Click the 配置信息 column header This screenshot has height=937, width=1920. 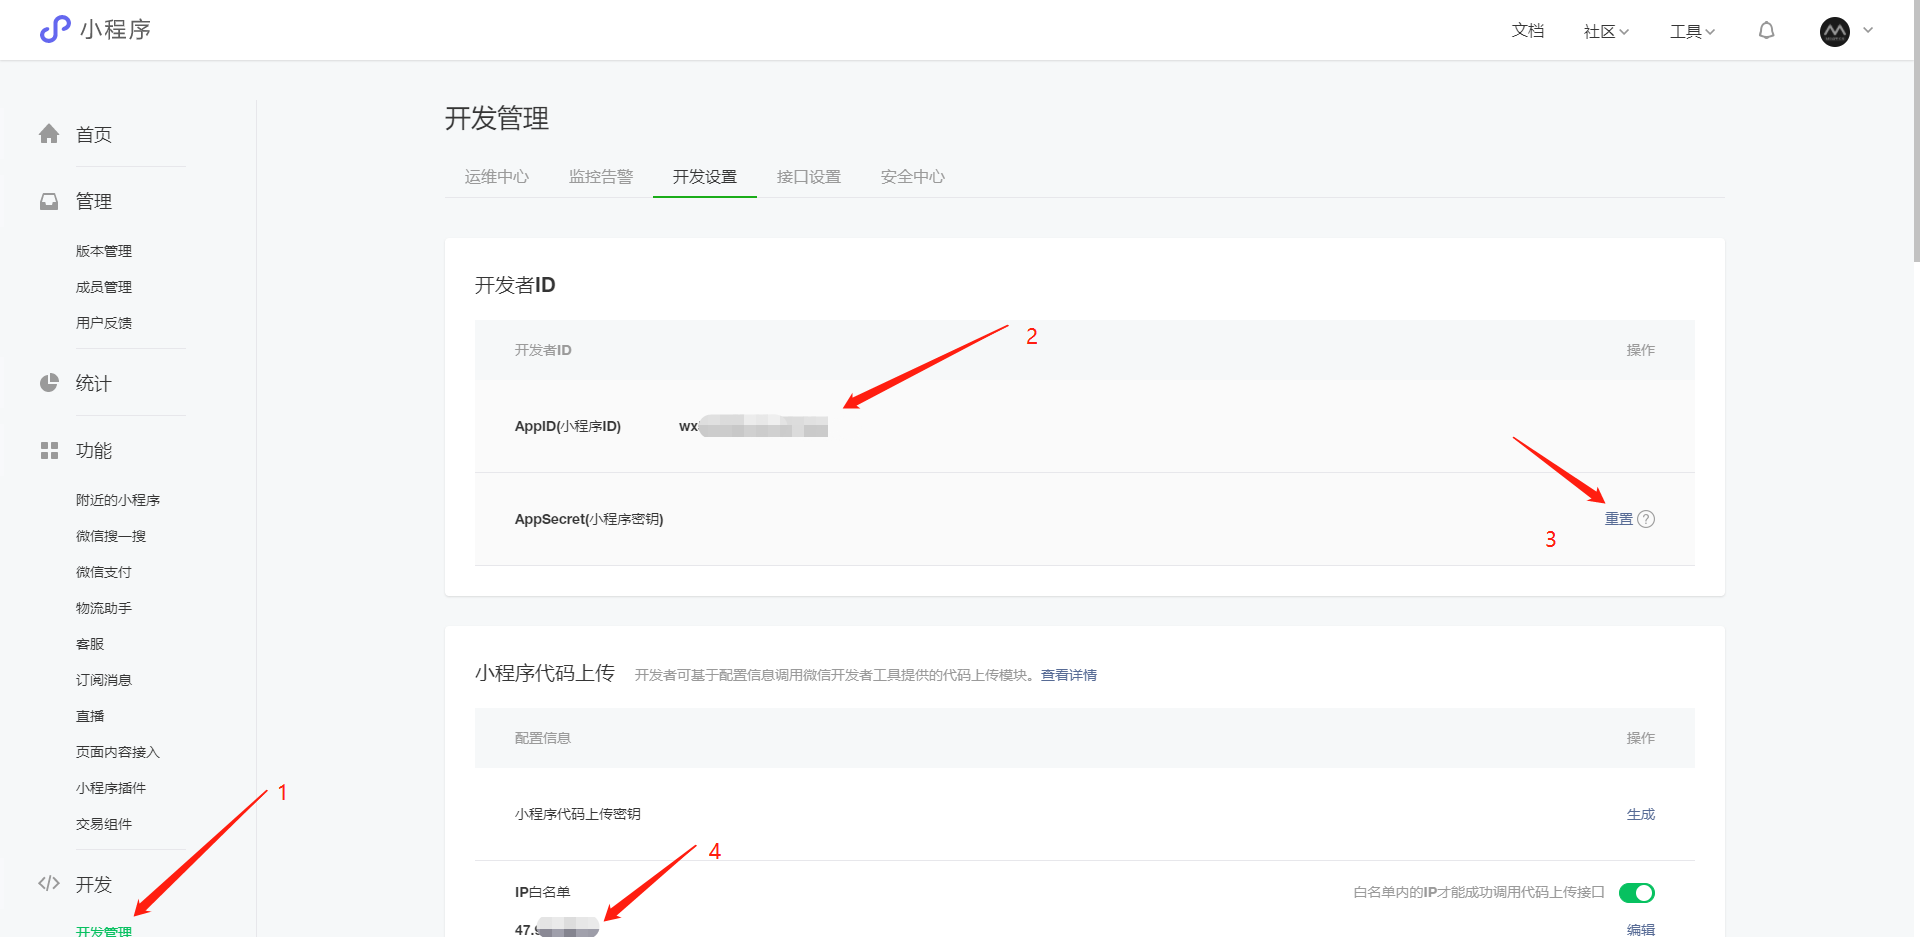coord(543,738)
